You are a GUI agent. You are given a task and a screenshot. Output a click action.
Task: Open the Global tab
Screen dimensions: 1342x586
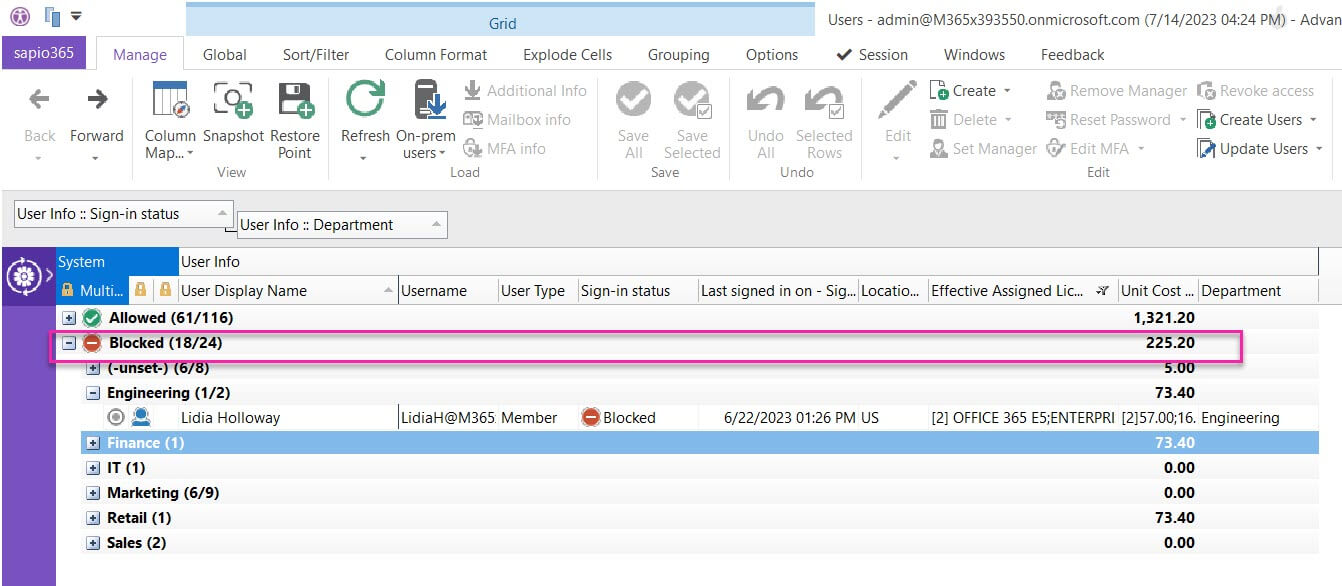(225, 55)
